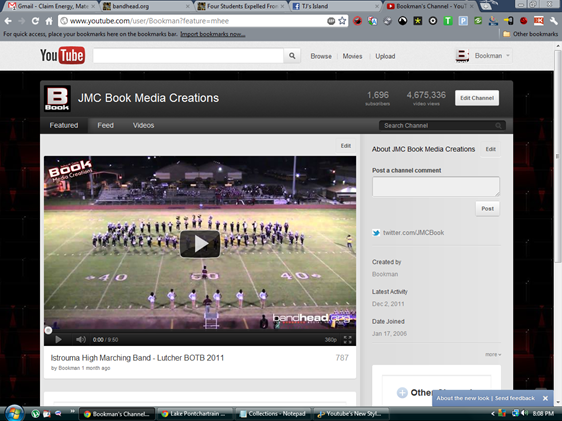Go back with the browser back arrow

[x=8, y=21]
